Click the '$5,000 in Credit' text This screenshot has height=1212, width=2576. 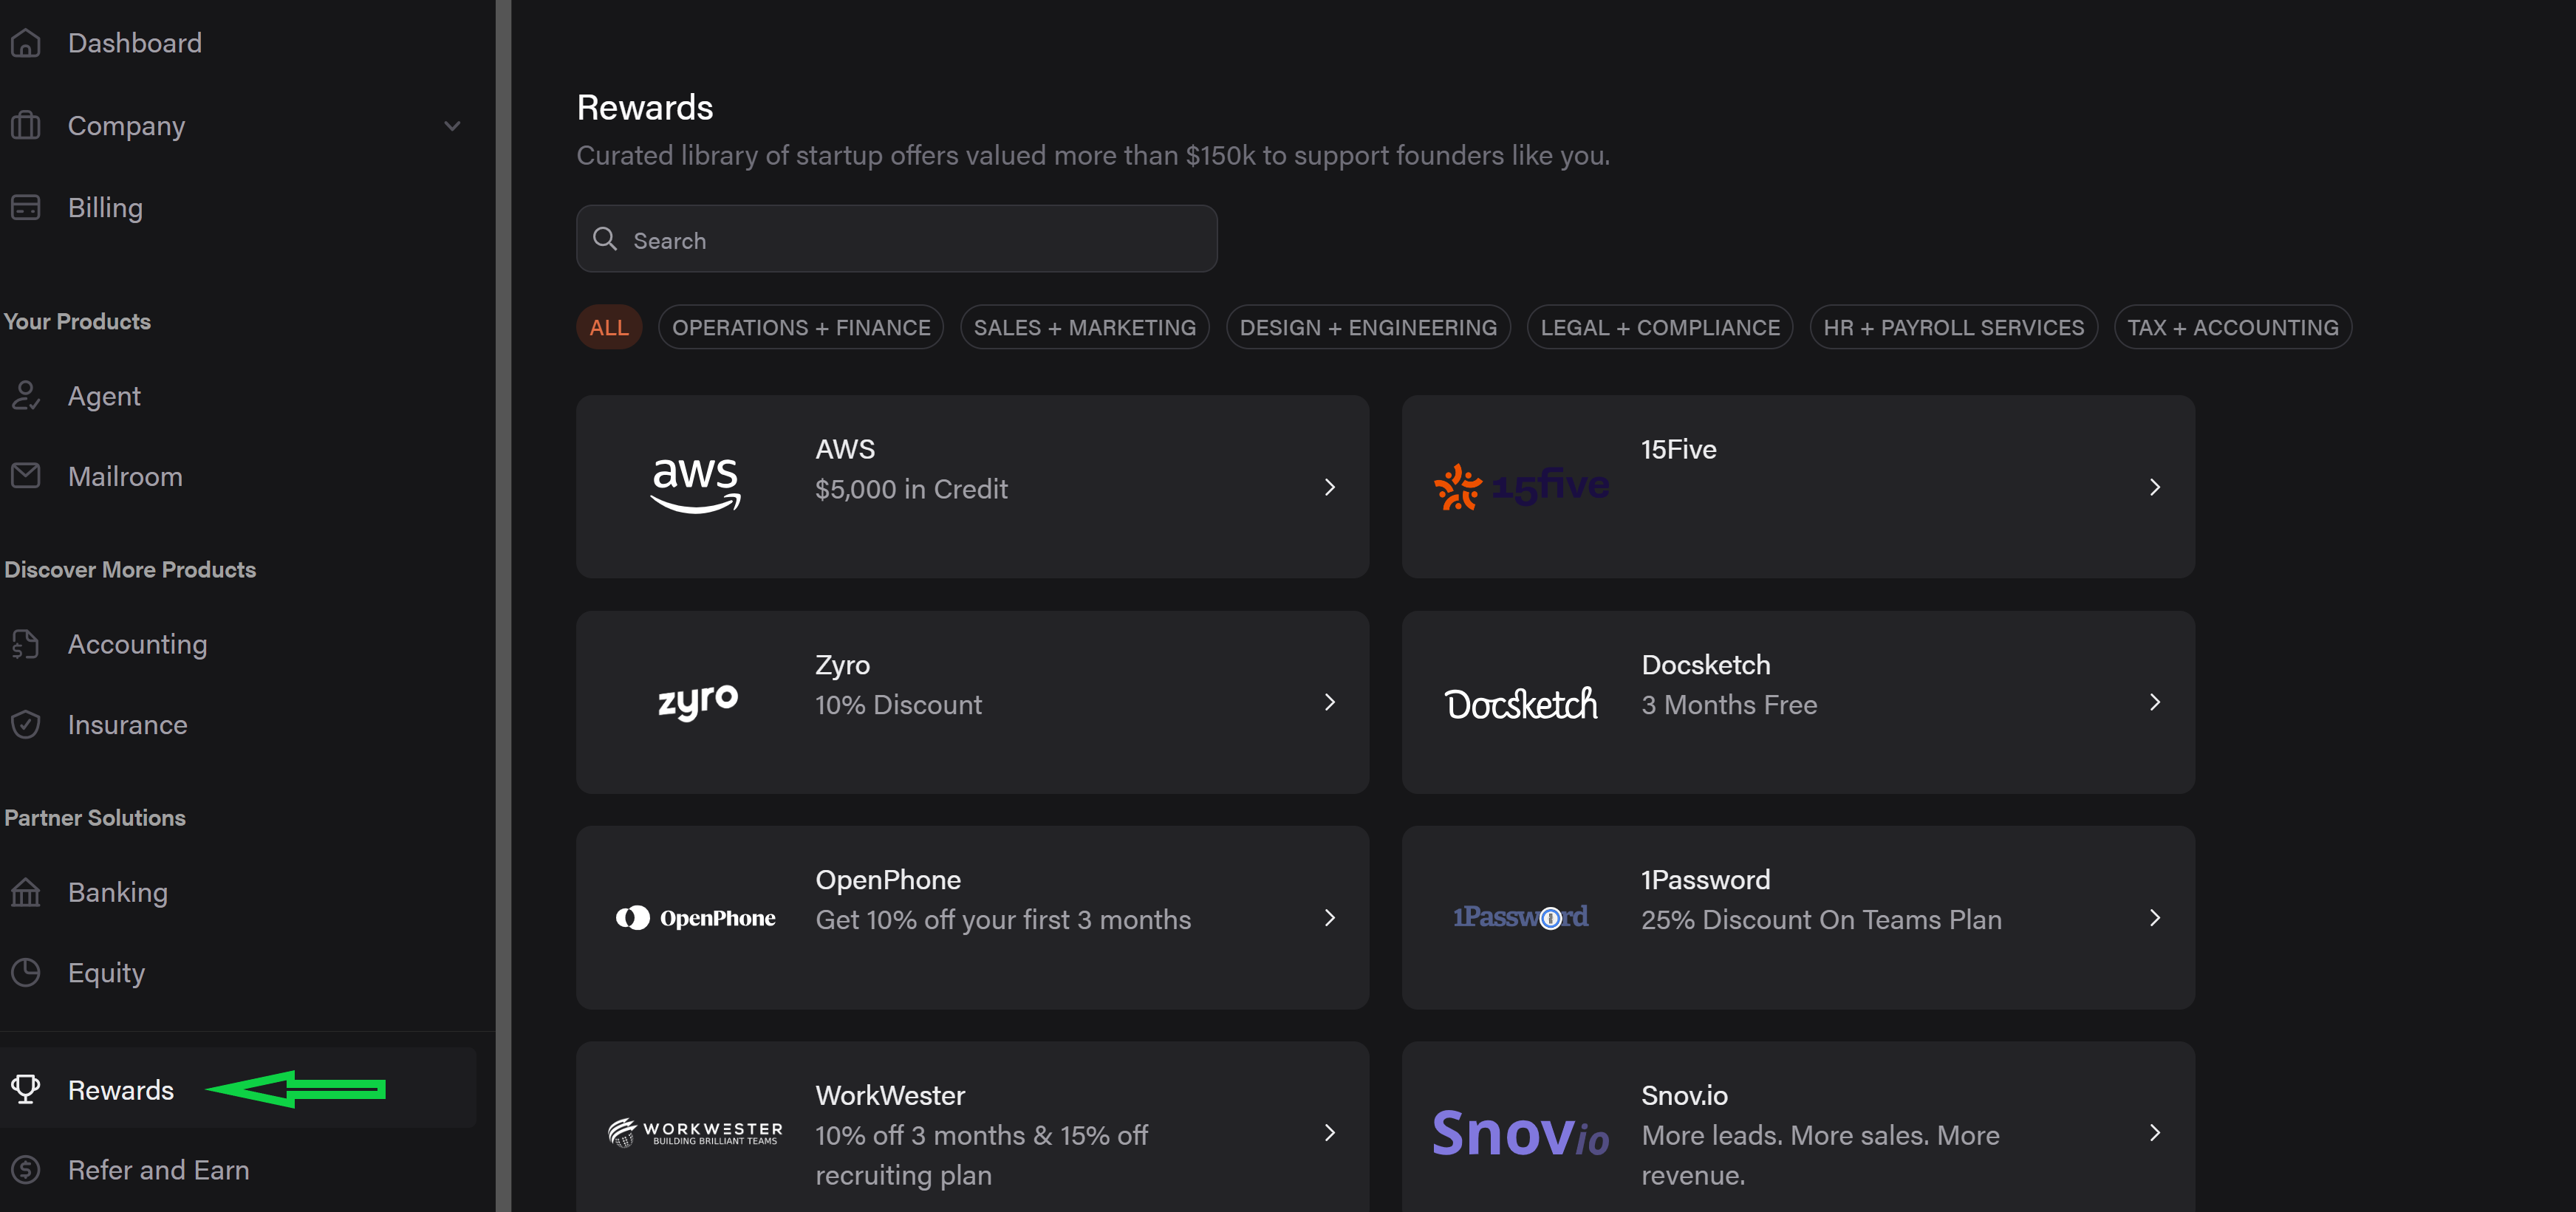click(911, 489)
